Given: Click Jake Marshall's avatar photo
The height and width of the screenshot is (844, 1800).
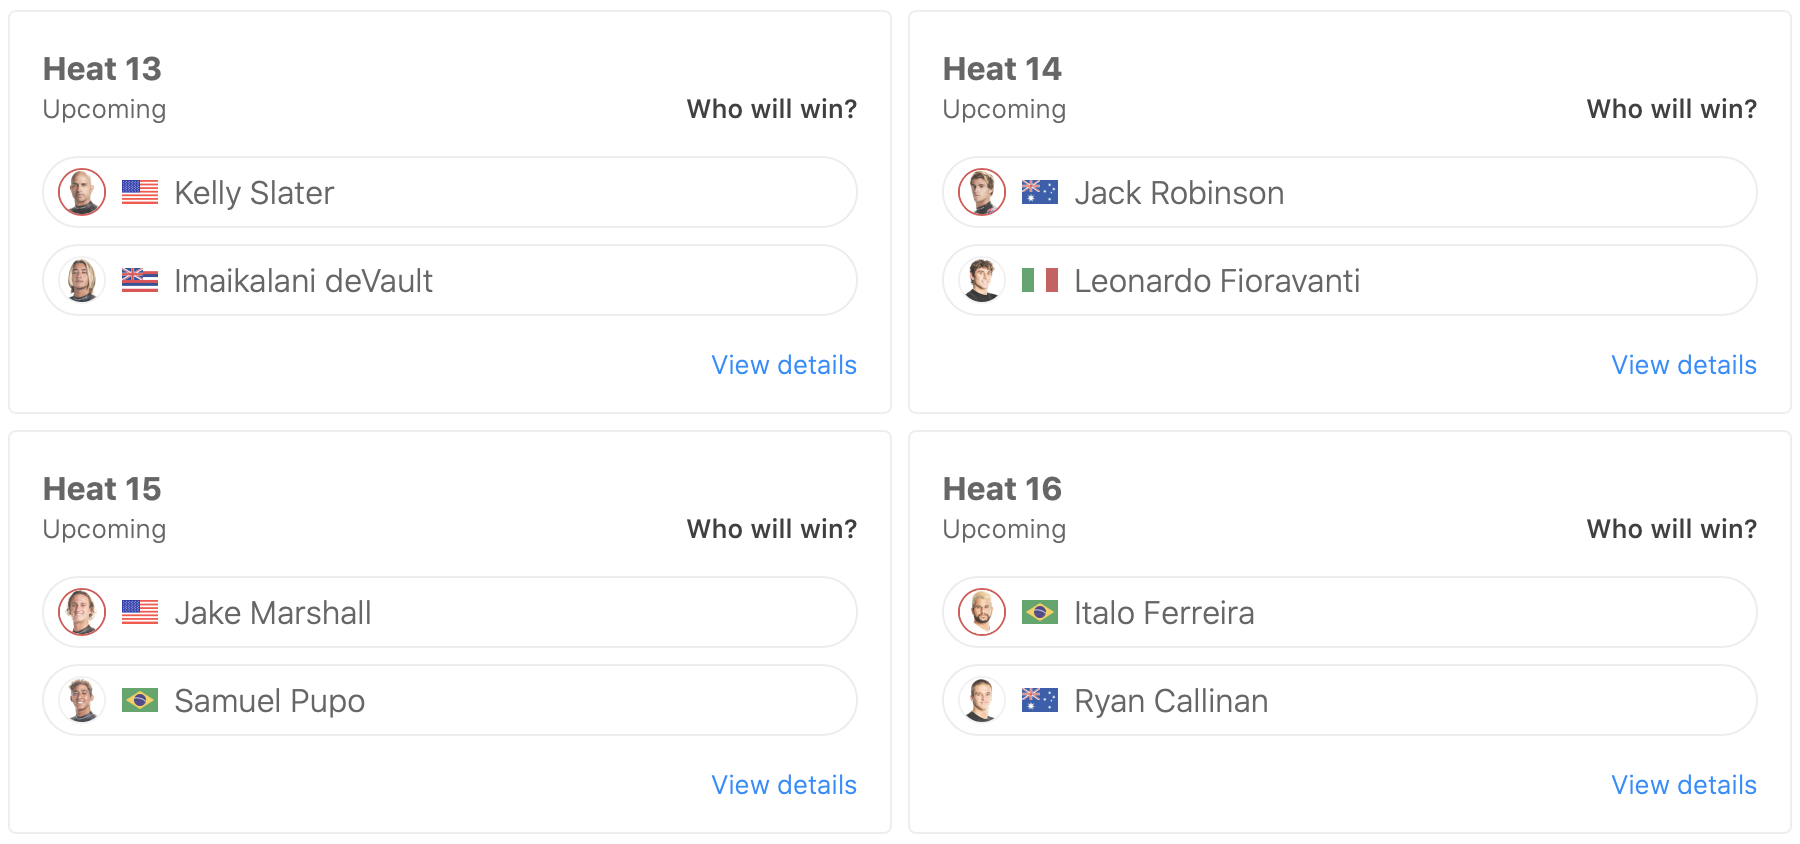Looking at the screenshot, I should click(x=82, y=612).
